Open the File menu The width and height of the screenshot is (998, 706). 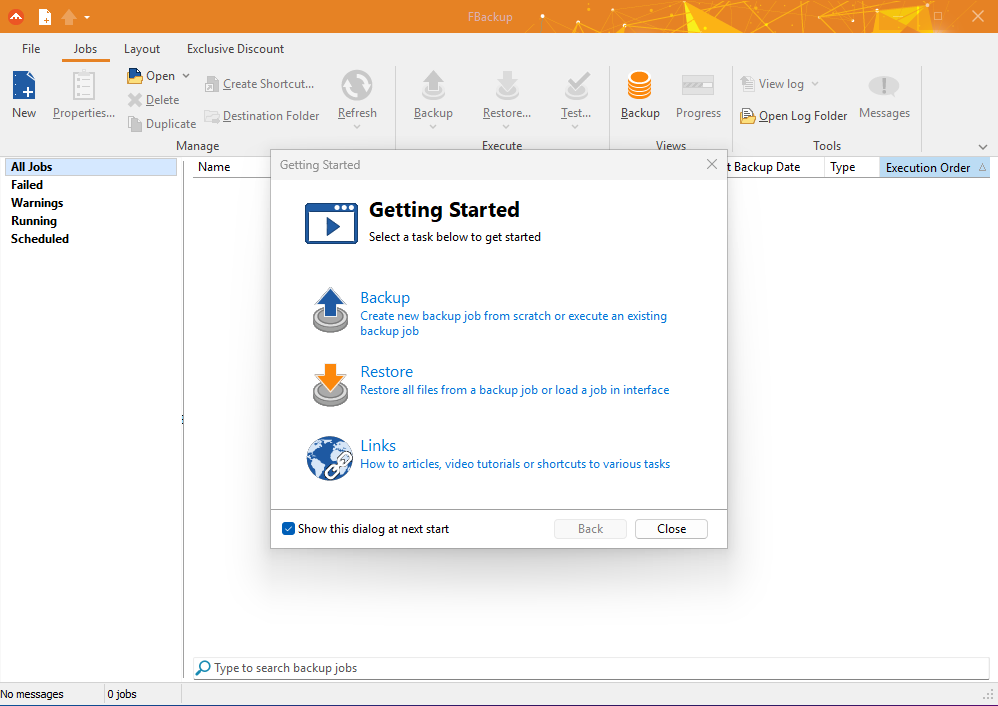click(x=31, y=49)
